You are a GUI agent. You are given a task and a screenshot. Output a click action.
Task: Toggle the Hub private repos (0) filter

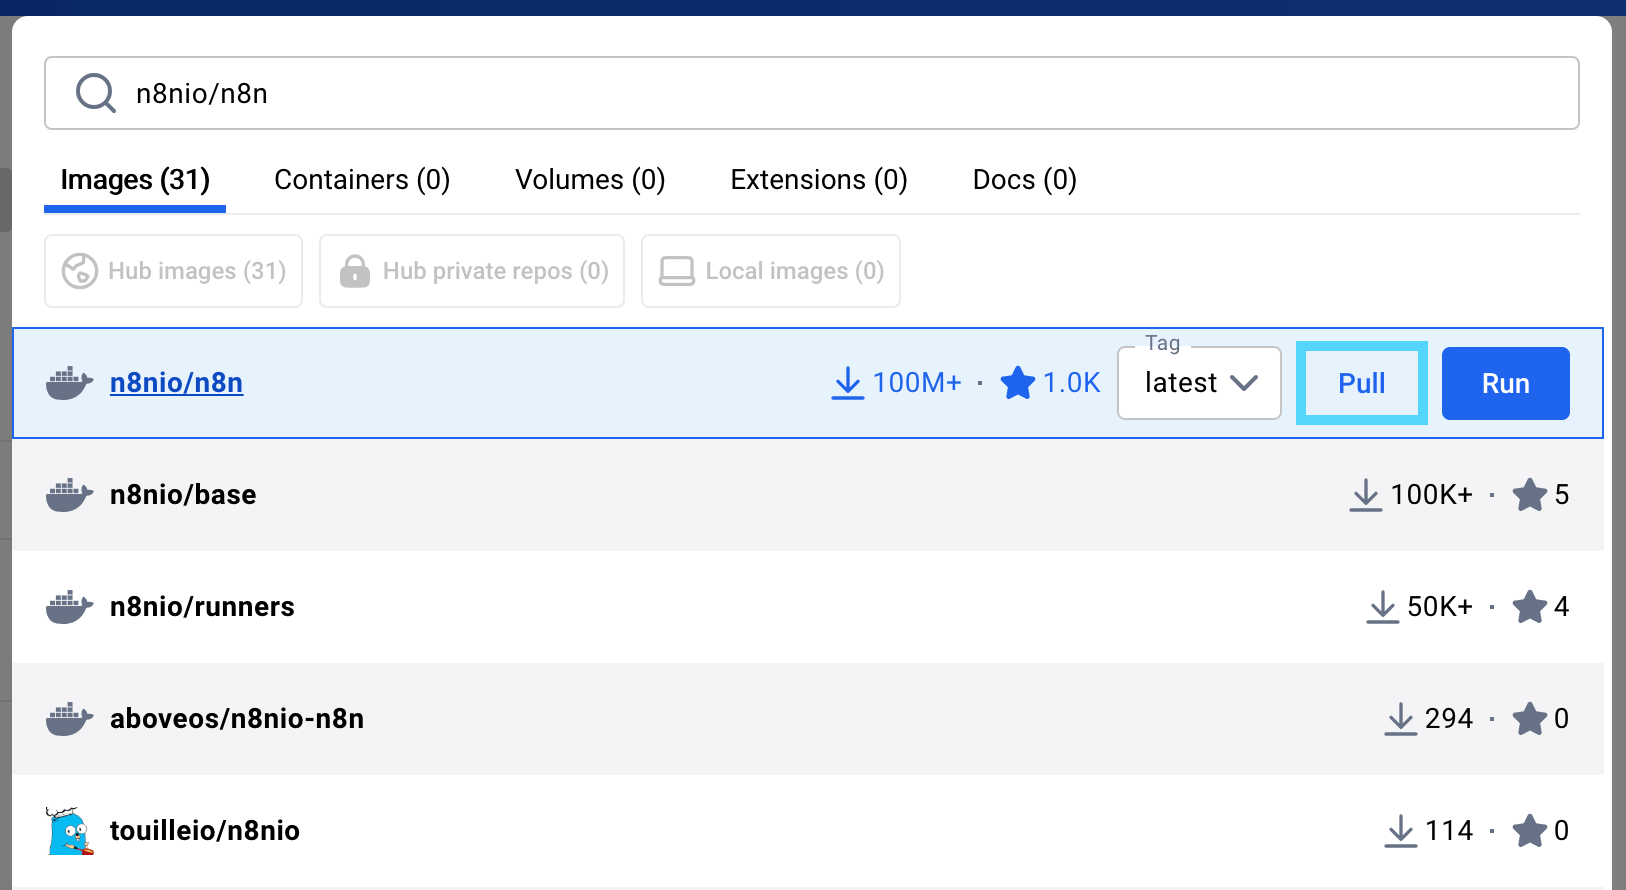(x=472, y=271)
